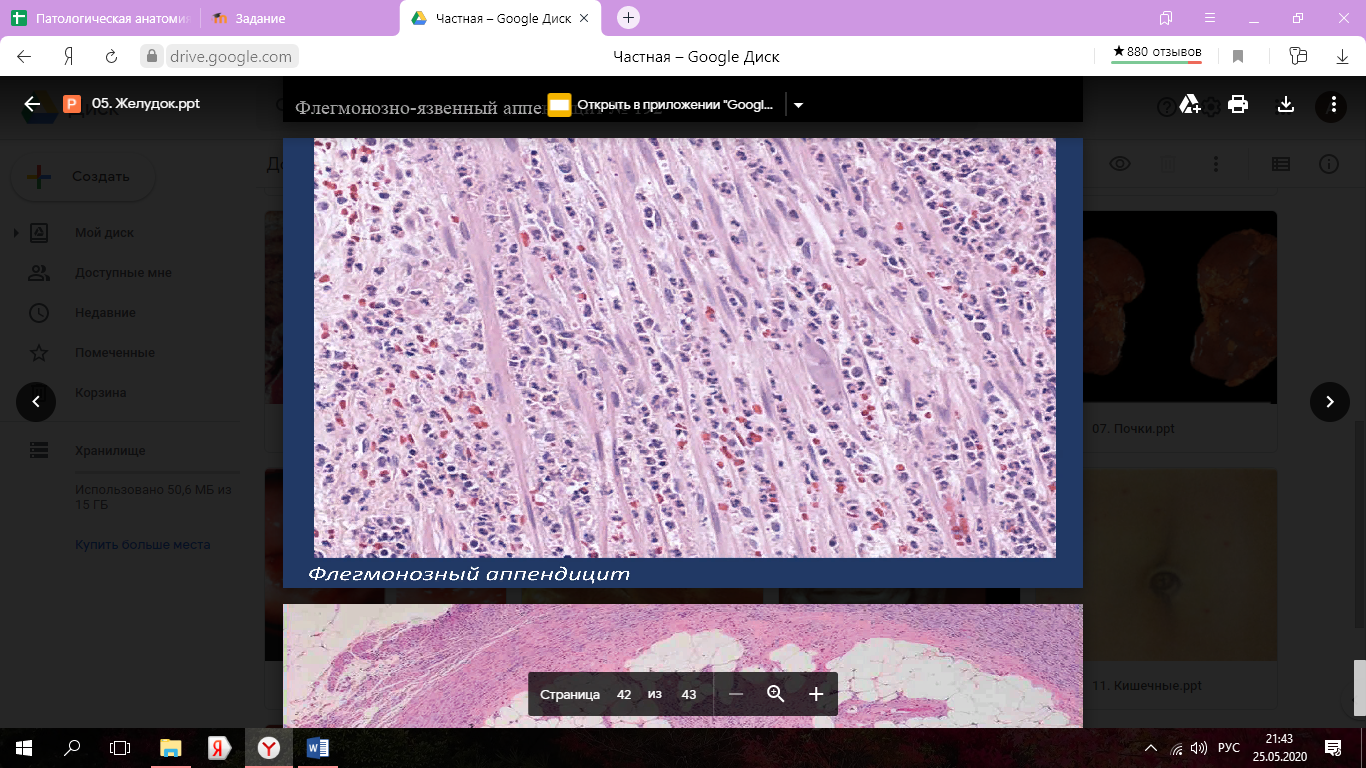Expand hidden system tray icons

(1152, 748)
